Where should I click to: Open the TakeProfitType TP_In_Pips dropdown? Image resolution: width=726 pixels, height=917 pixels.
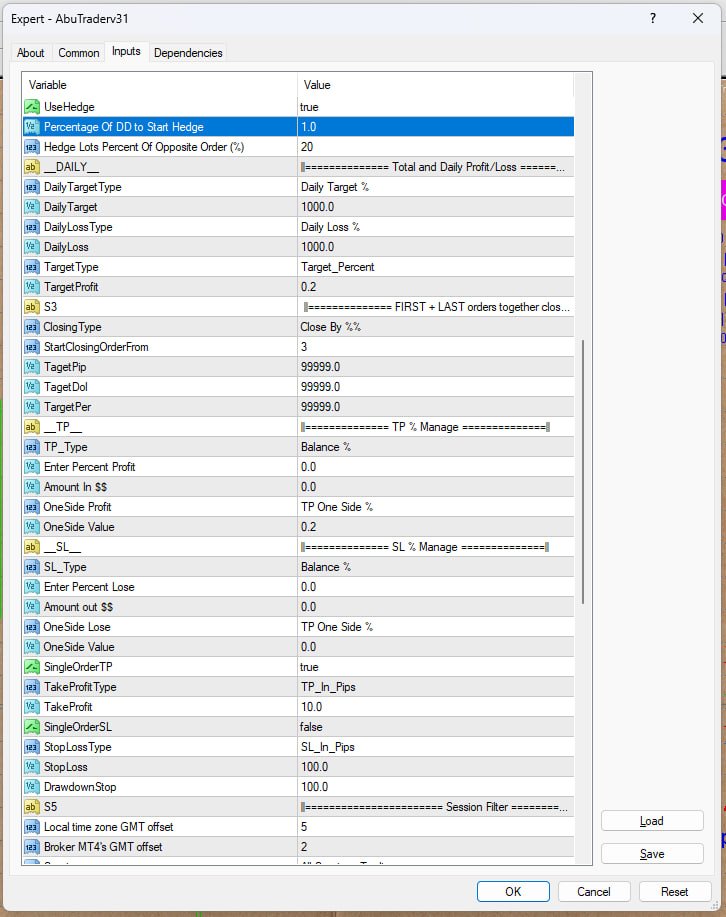pos(436,687)
